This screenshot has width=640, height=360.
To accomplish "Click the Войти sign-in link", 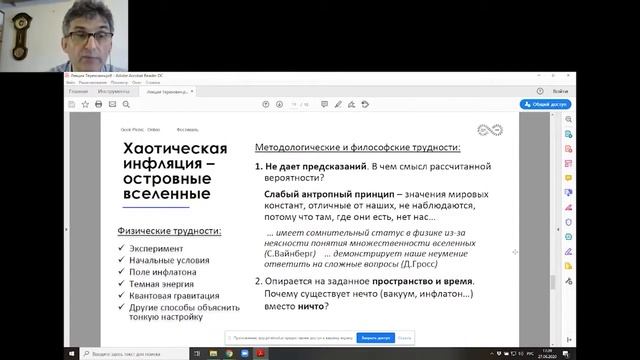I will tap(560, 91).
